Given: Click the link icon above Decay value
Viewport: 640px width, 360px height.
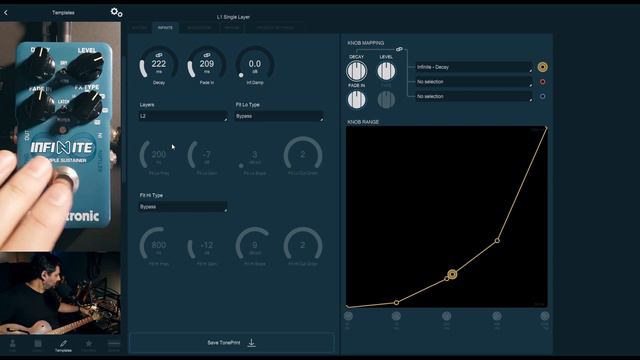Looking at the screenshot, I should [x=159, y=55].
